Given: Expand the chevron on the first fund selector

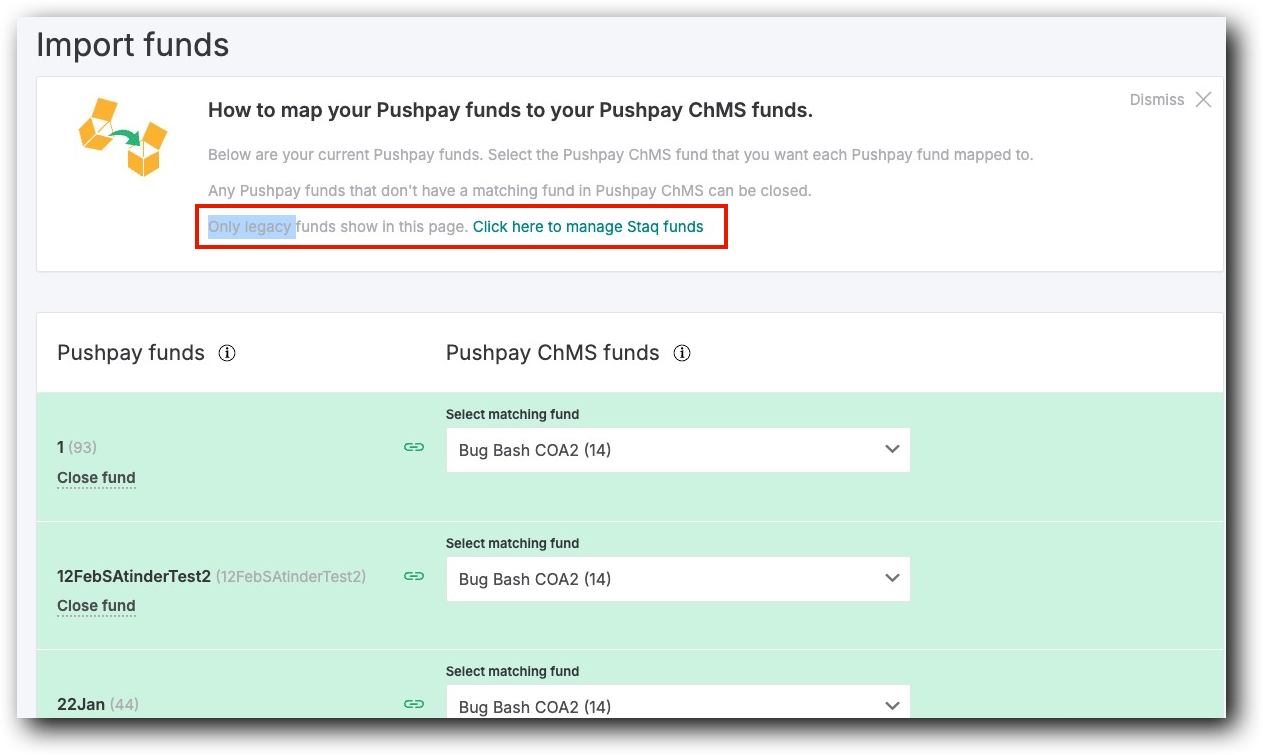Looking at the screenshot, I should 891,450.
